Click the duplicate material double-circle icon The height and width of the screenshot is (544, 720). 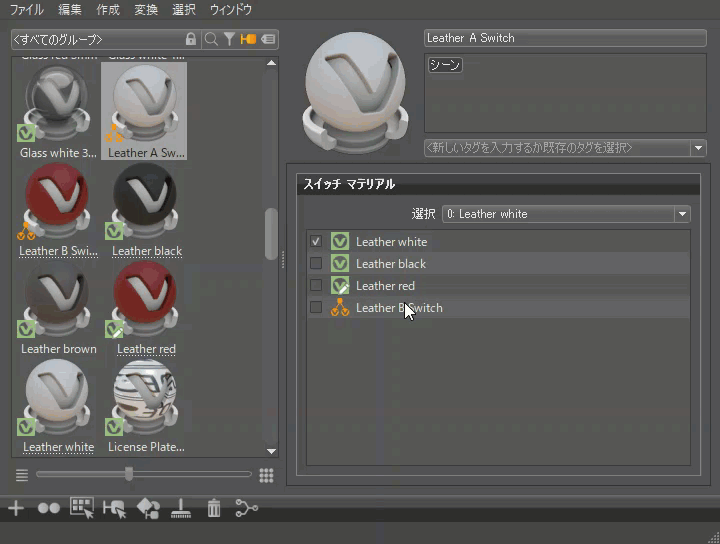pyautogui.click(x=49, y=508)
